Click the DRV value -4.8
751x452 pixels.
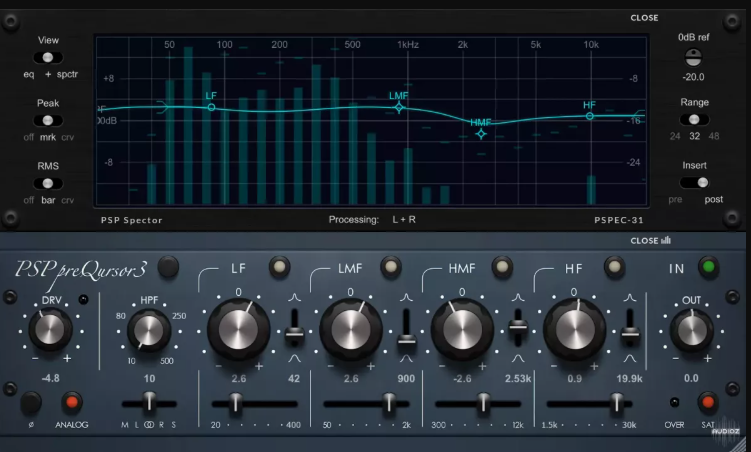[50, 378]
